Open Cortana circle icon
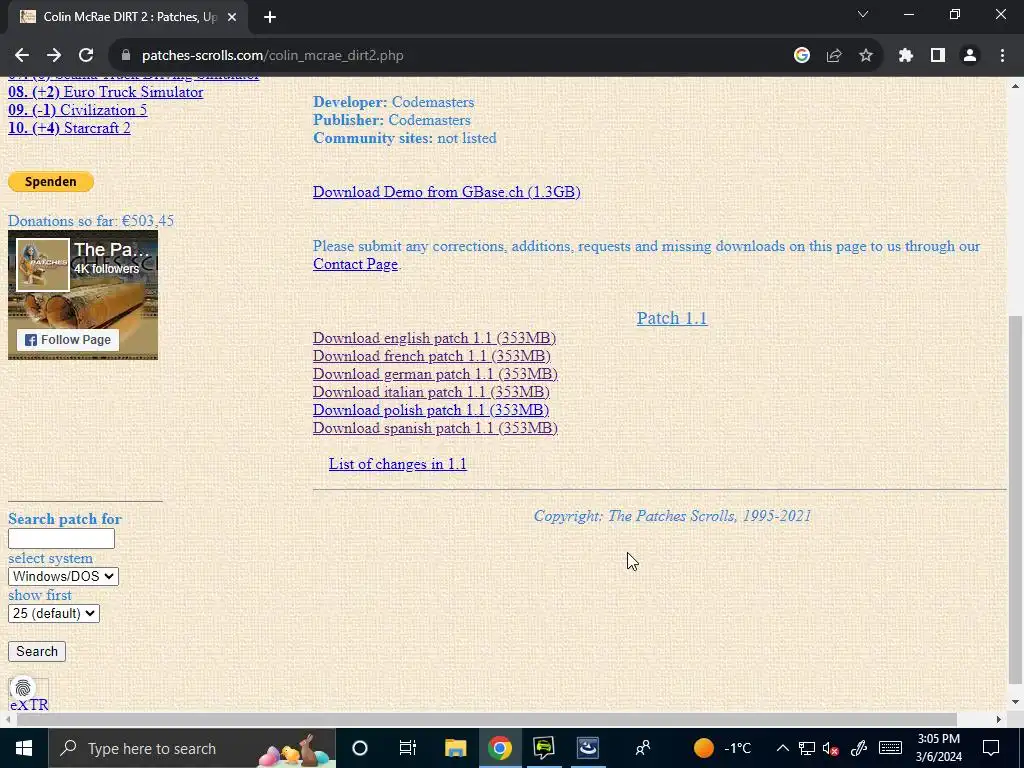This screenshot has height=768, width=1024. (360, 748)
